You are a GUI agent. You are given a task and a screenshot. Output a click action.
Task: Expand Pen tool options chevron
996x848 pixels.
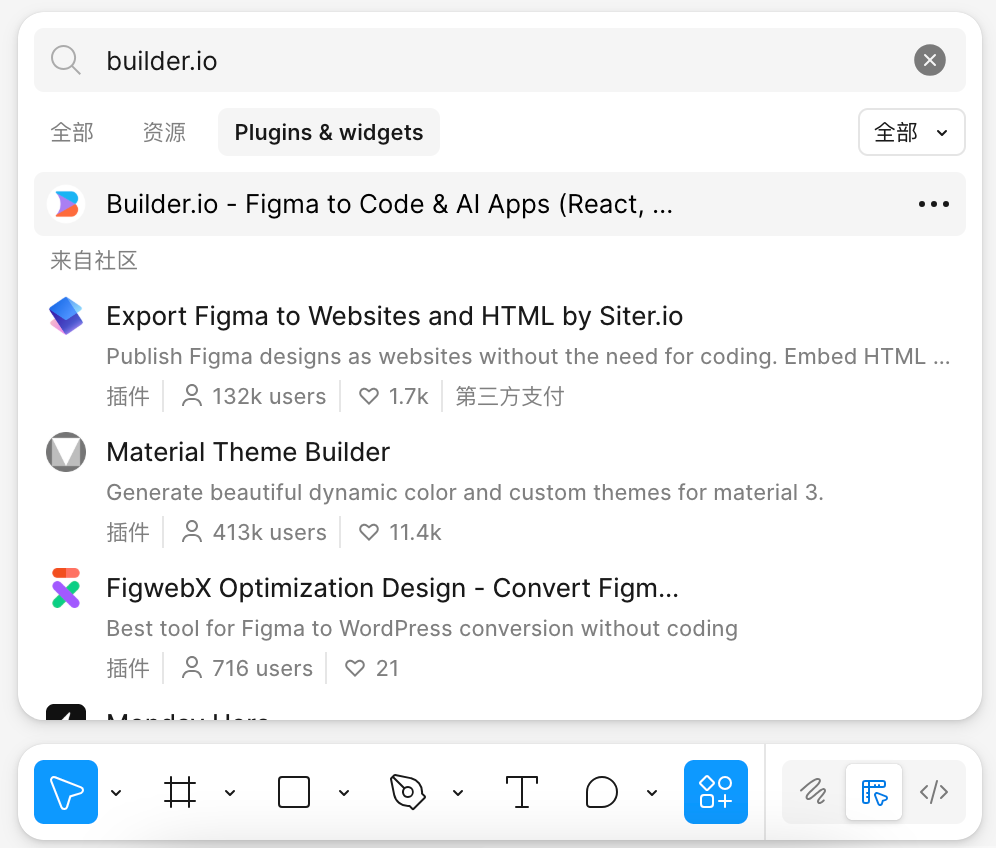(x=458, y=792)
